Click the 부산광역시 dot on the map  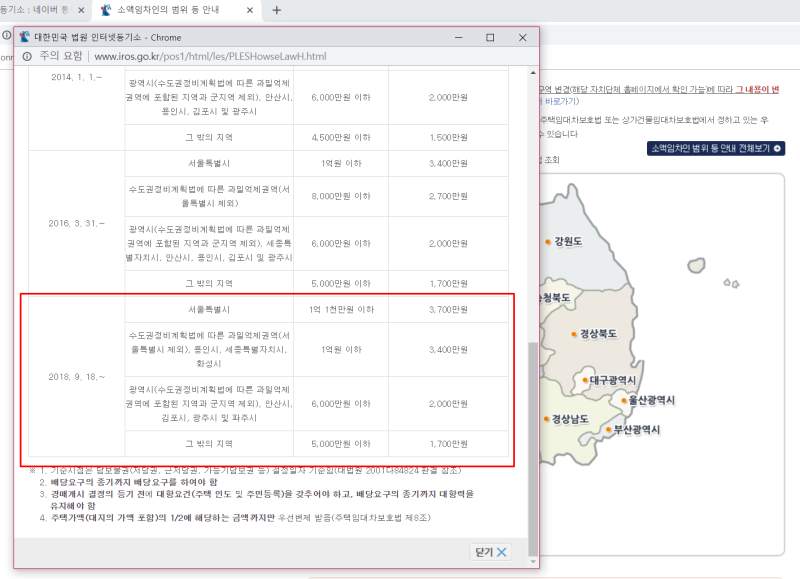coord(609,428)
